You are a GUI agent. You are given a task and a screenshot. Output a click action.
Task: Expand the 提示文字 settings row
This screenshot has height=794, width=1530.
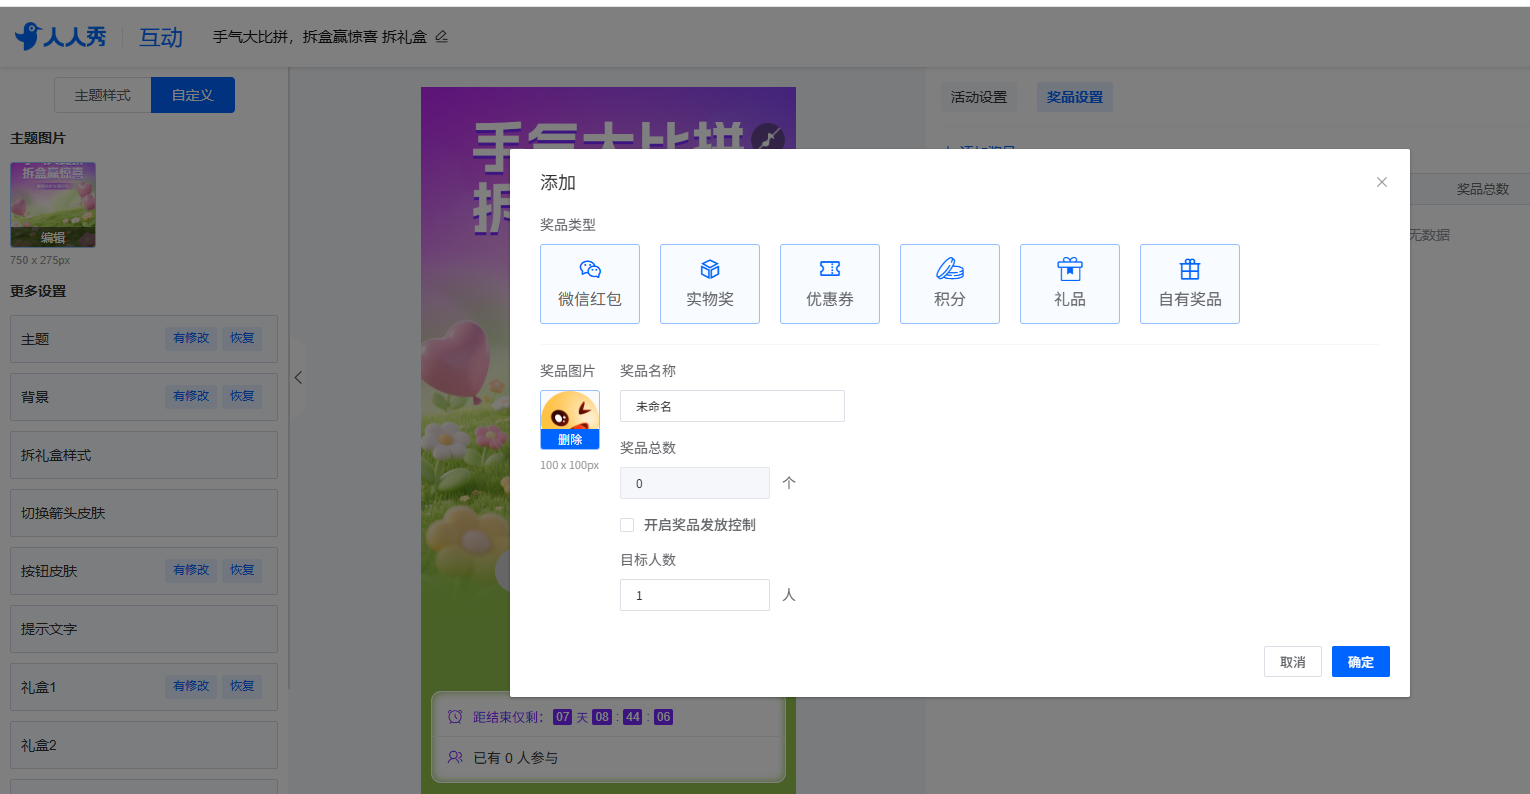click(x=144, y=629)
